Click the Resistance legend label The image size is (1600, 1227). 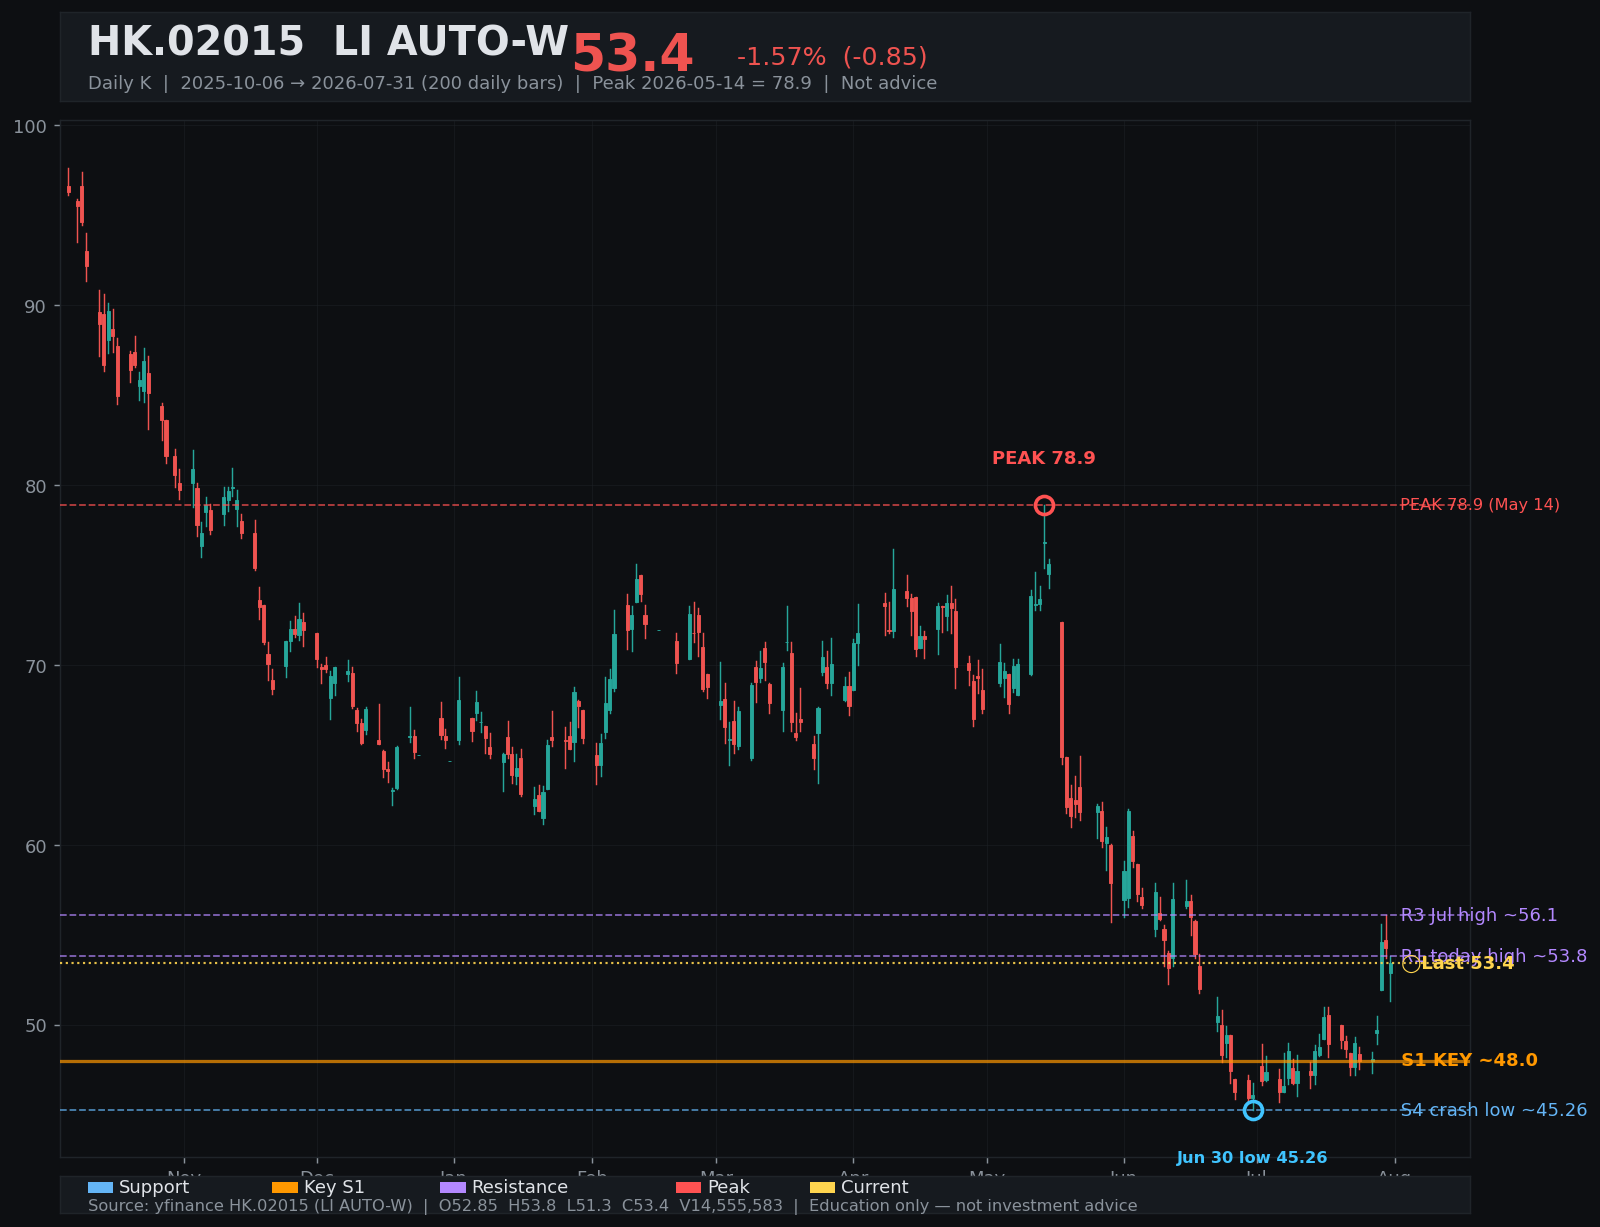click(x=520, y=1187)
